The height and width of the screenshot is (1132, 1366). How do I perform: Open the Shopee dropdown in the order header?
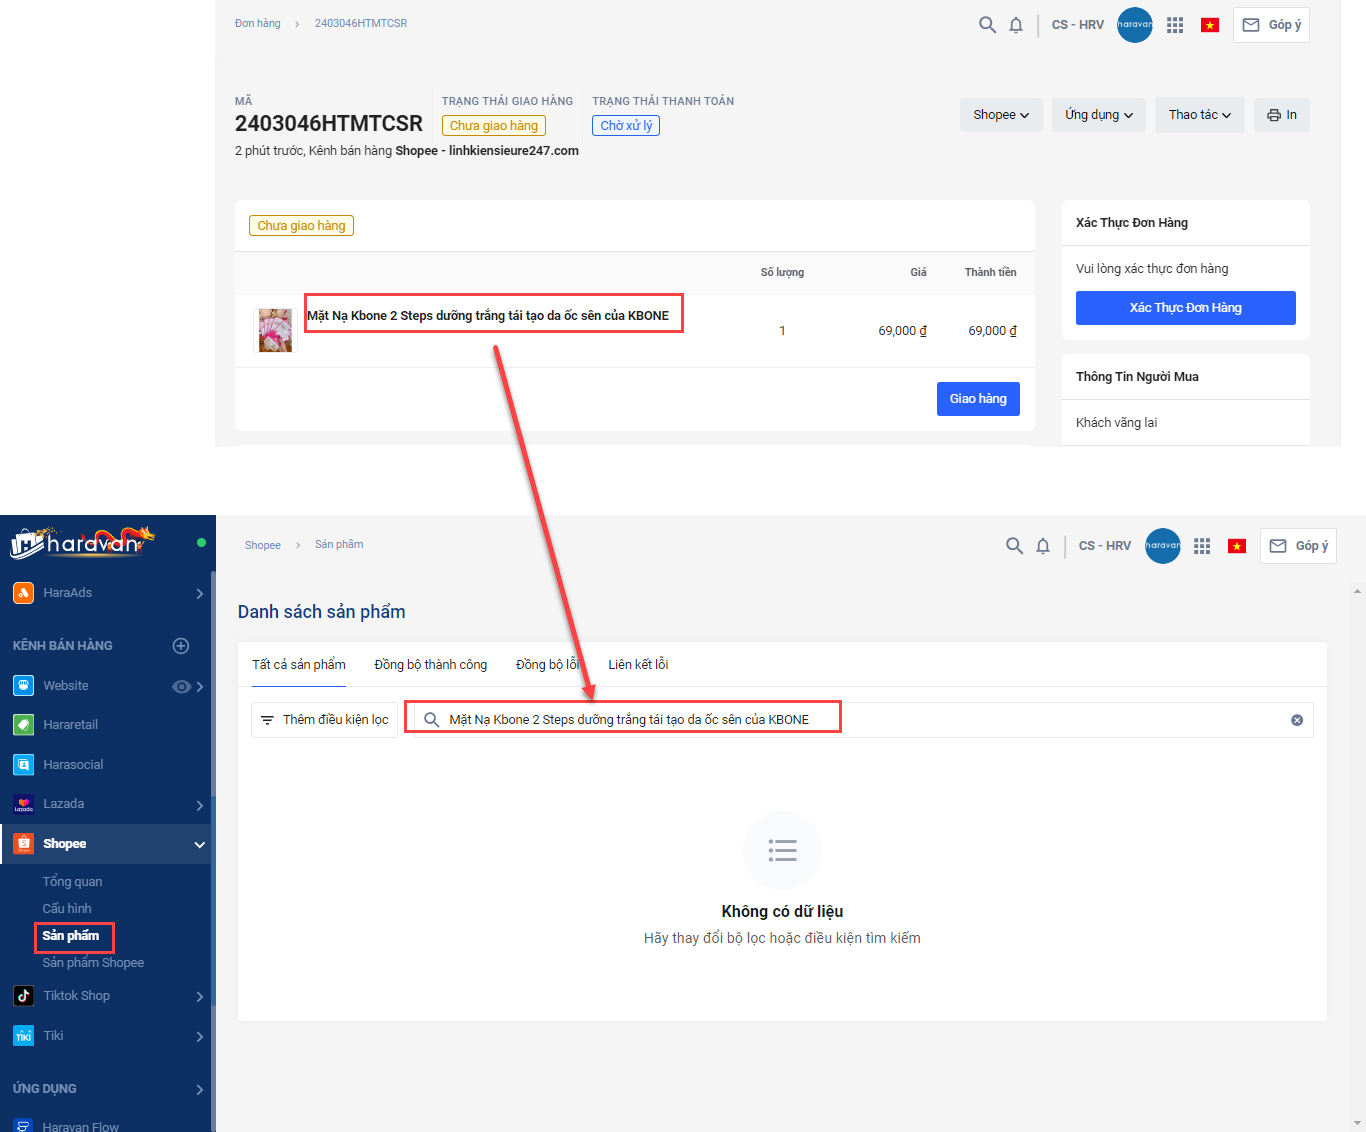(x=1001, y=115)
